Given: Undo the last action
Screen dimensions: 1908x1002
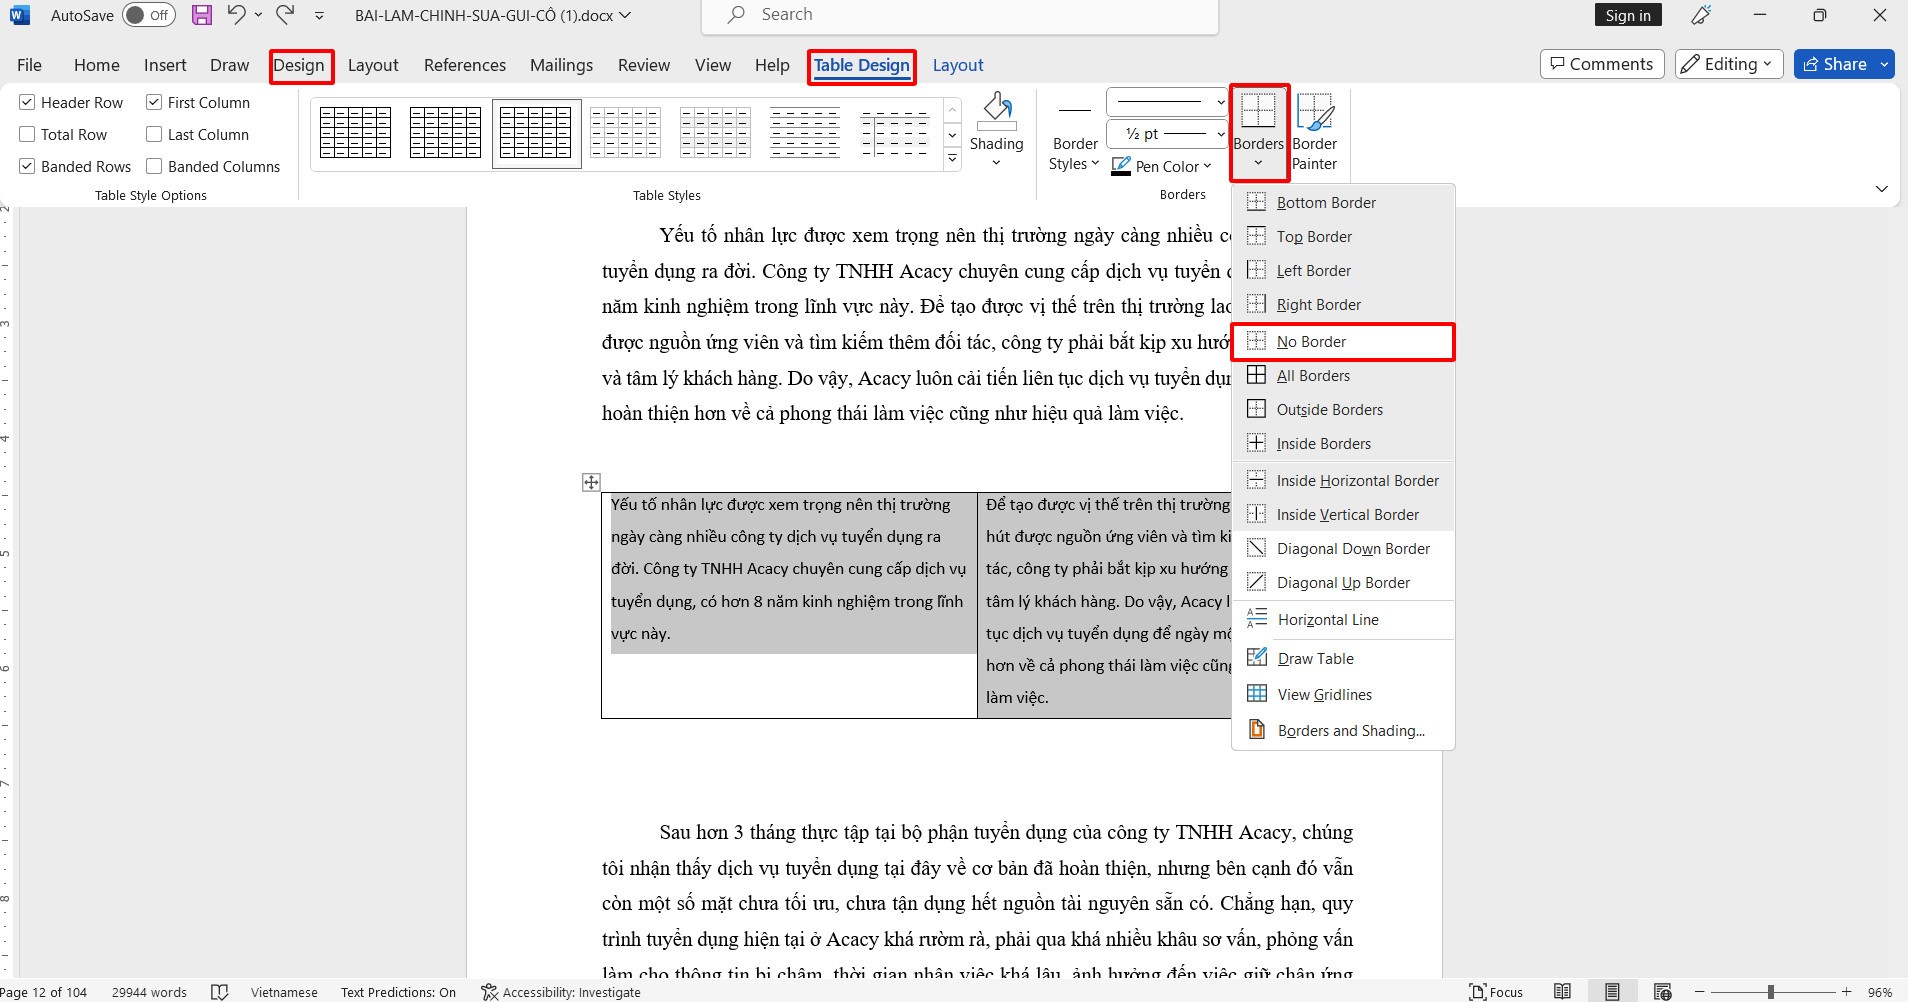Looking at the screenshot, I should (236, 14).
